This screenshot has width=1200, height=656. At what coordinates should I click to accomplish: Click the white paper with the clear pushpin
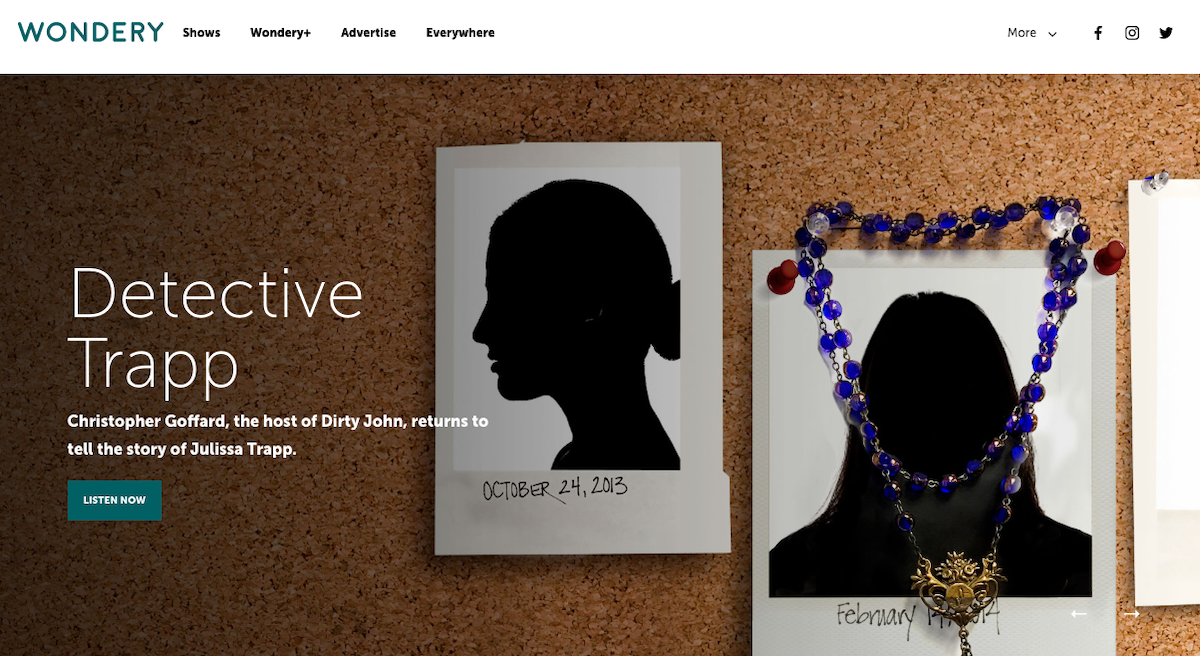click(x=1165, y=390)
